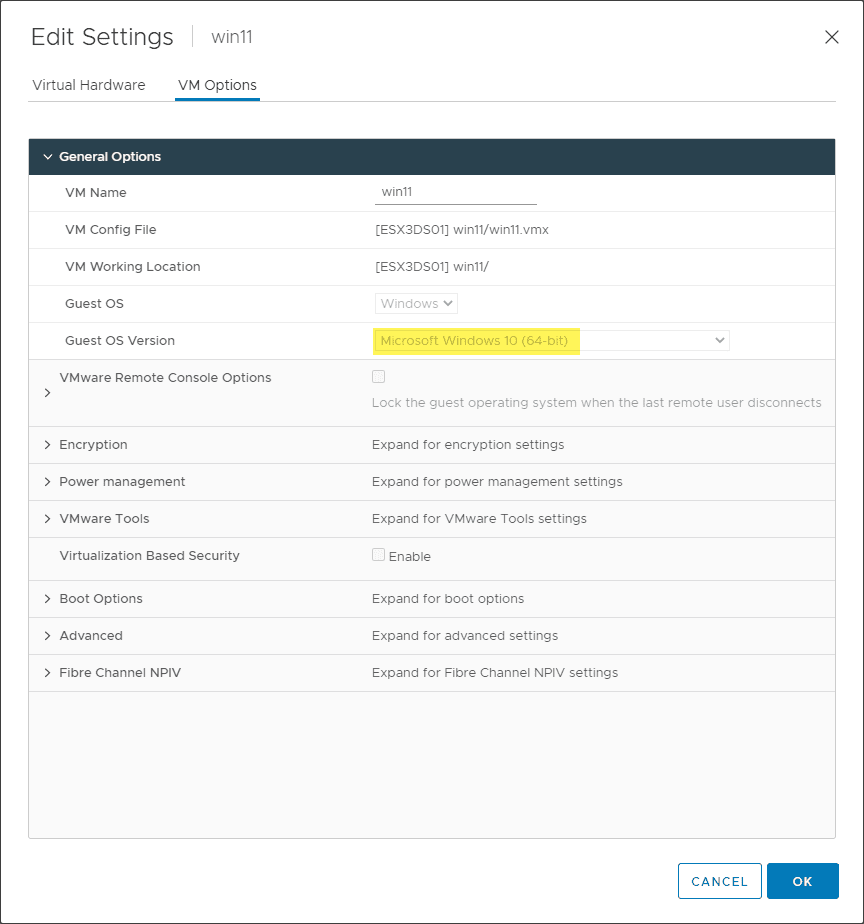
Task: Check lock guest OS on last disconnect
Action: (378, 376)
